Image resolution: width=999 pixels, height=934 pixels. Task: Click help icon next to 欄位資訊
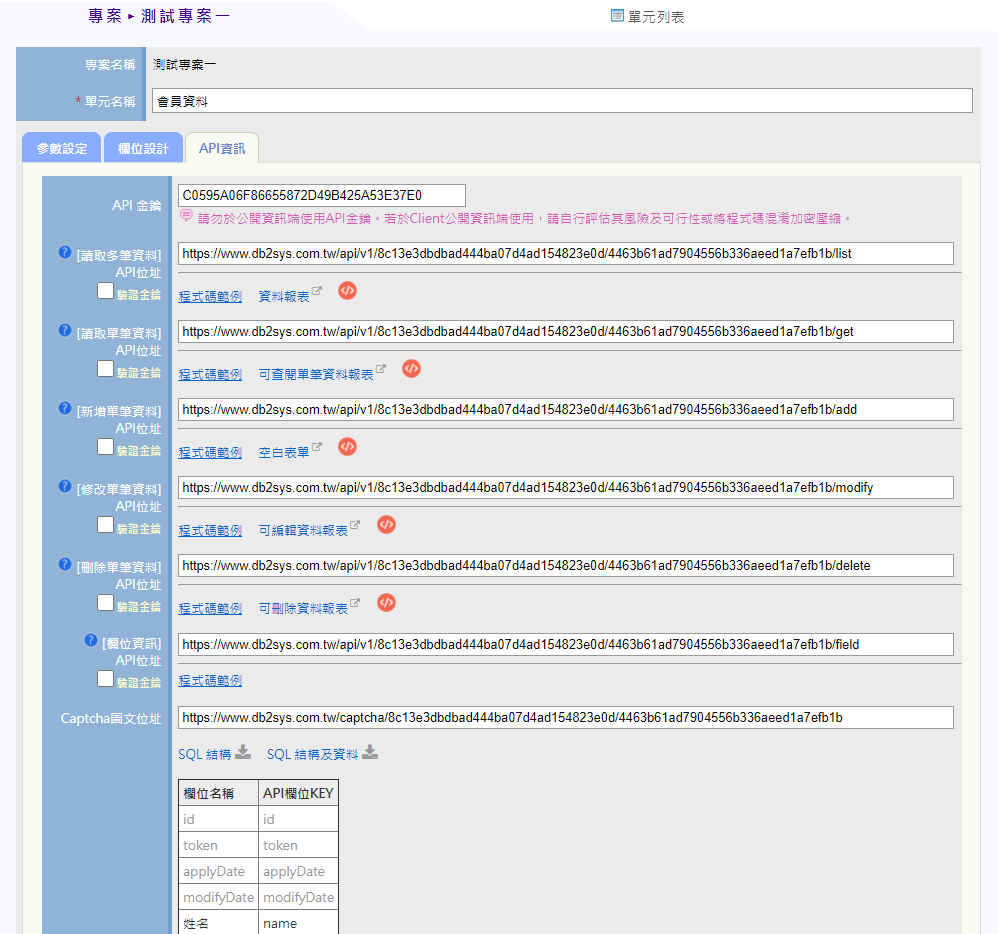tap(92, 641)
